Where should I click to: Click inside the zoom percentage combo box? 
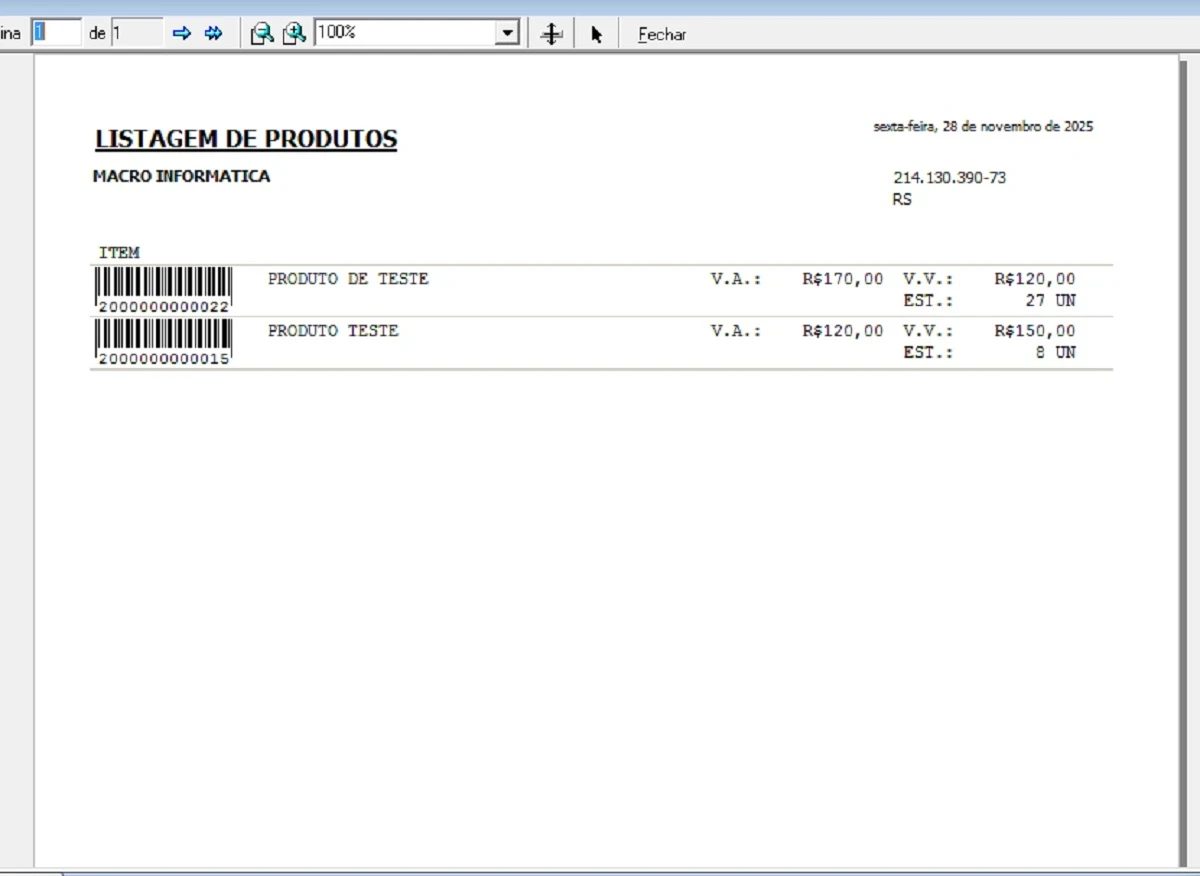(x=405, y=33)
